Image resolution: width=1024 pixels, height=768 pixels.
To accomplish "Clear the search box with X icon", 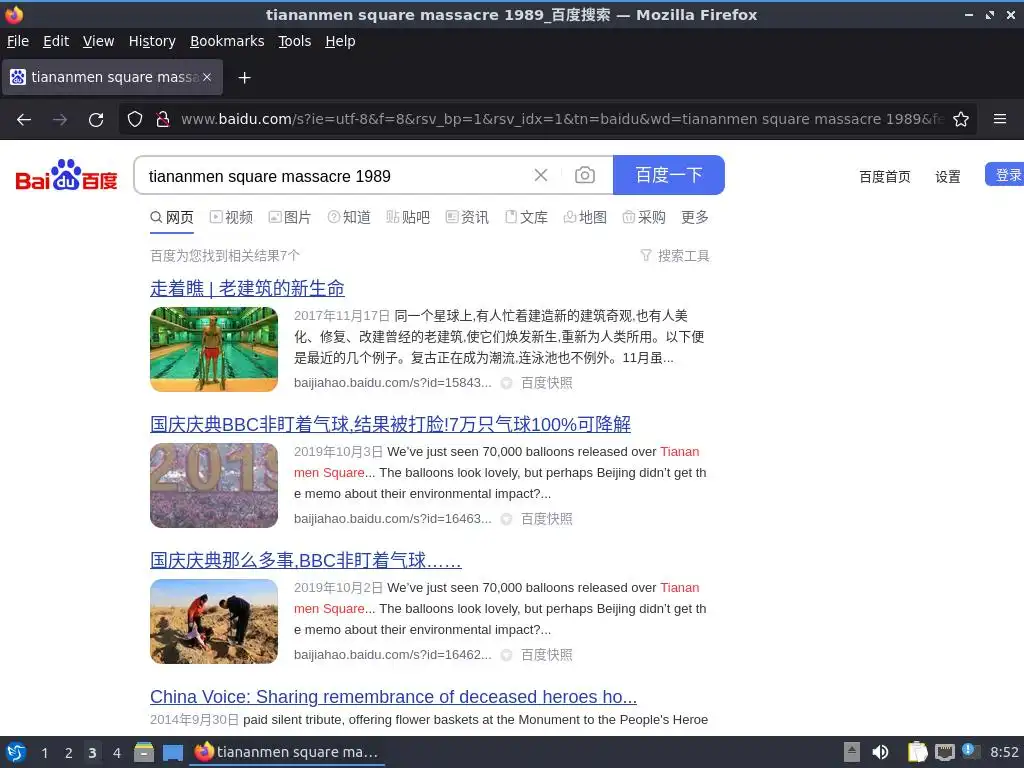I will (x=541, y=175).
